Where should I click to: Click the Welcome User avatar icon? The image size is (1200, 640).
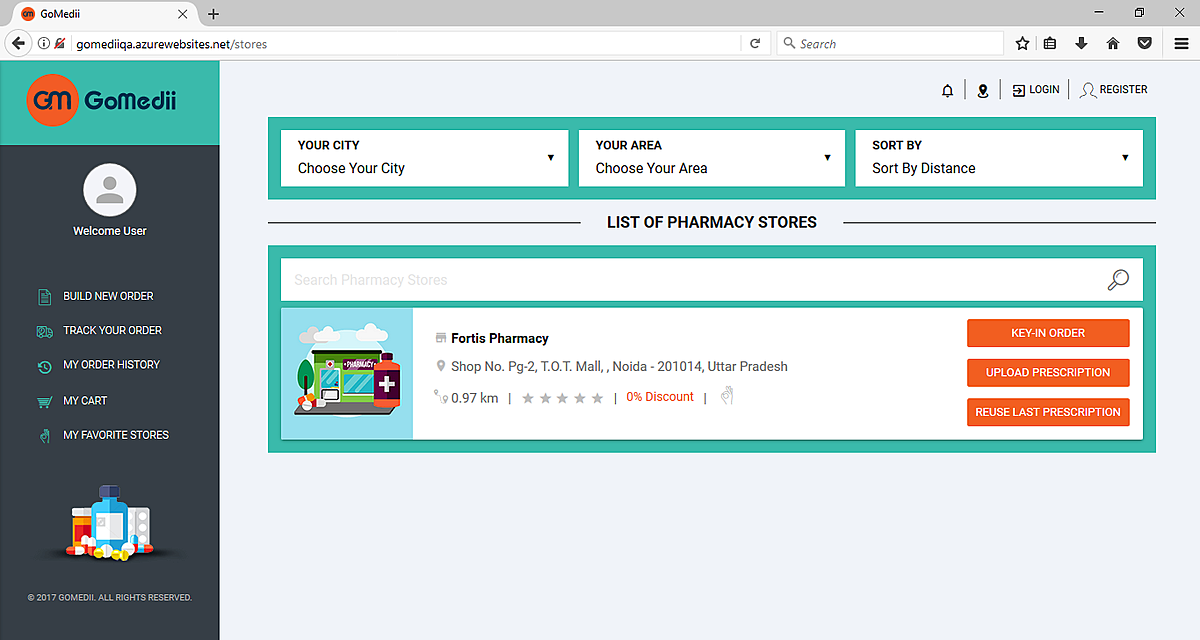click(110, 190)
